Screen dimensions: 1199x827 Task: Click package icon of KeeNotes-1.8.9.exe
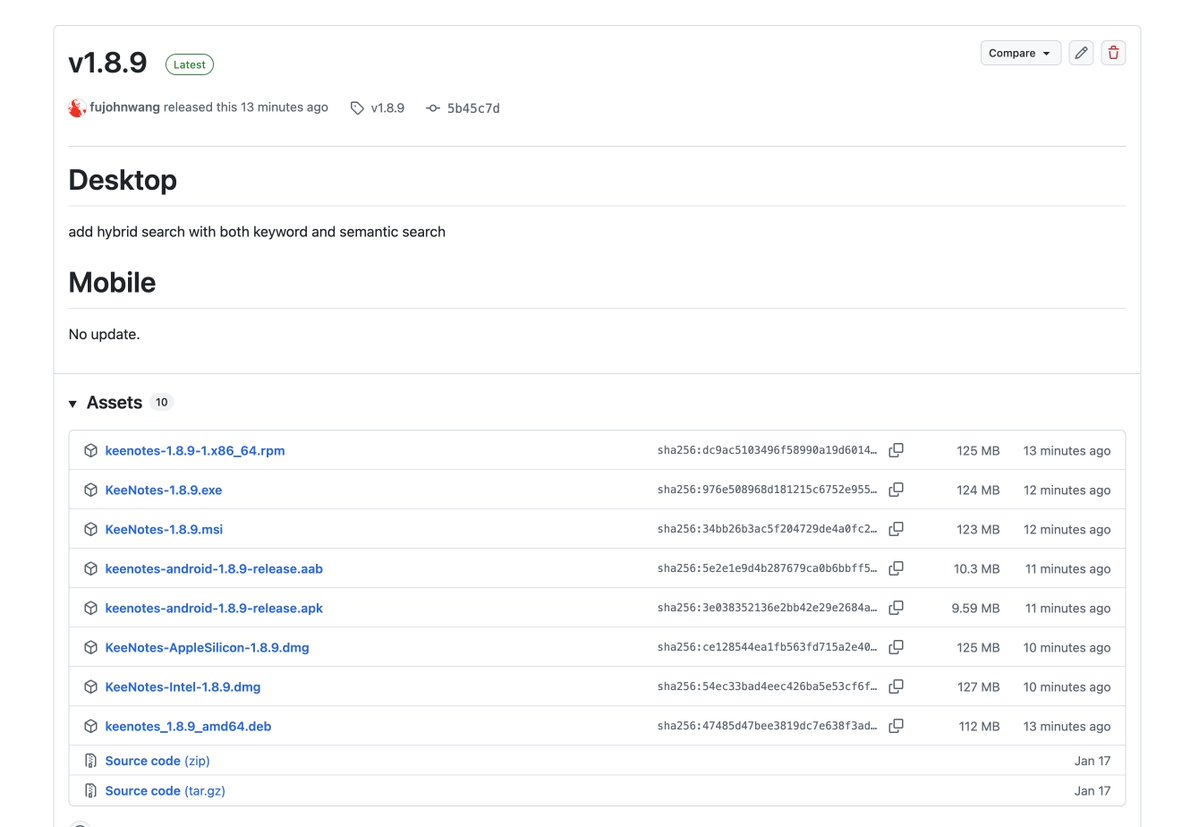click(91, 490)
